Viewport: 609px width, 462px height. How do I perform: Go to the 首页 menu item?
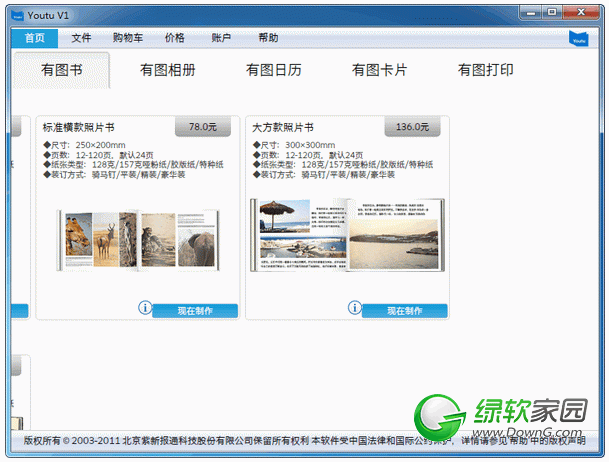coord(35,38)
